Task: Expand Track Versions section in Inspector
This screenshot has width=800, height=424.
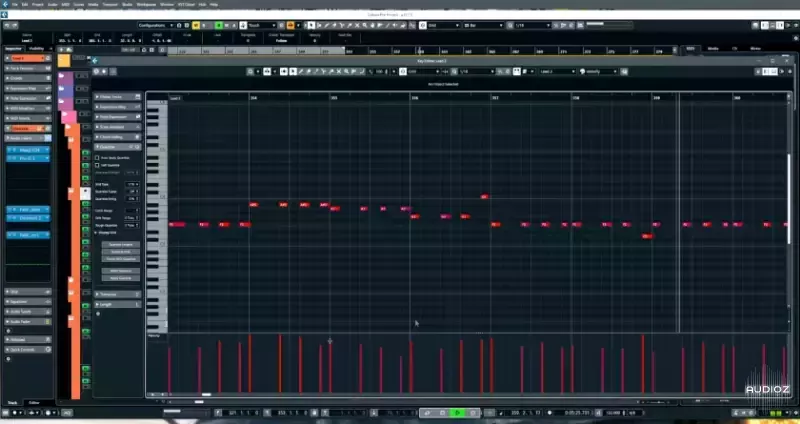Action: 28,68
